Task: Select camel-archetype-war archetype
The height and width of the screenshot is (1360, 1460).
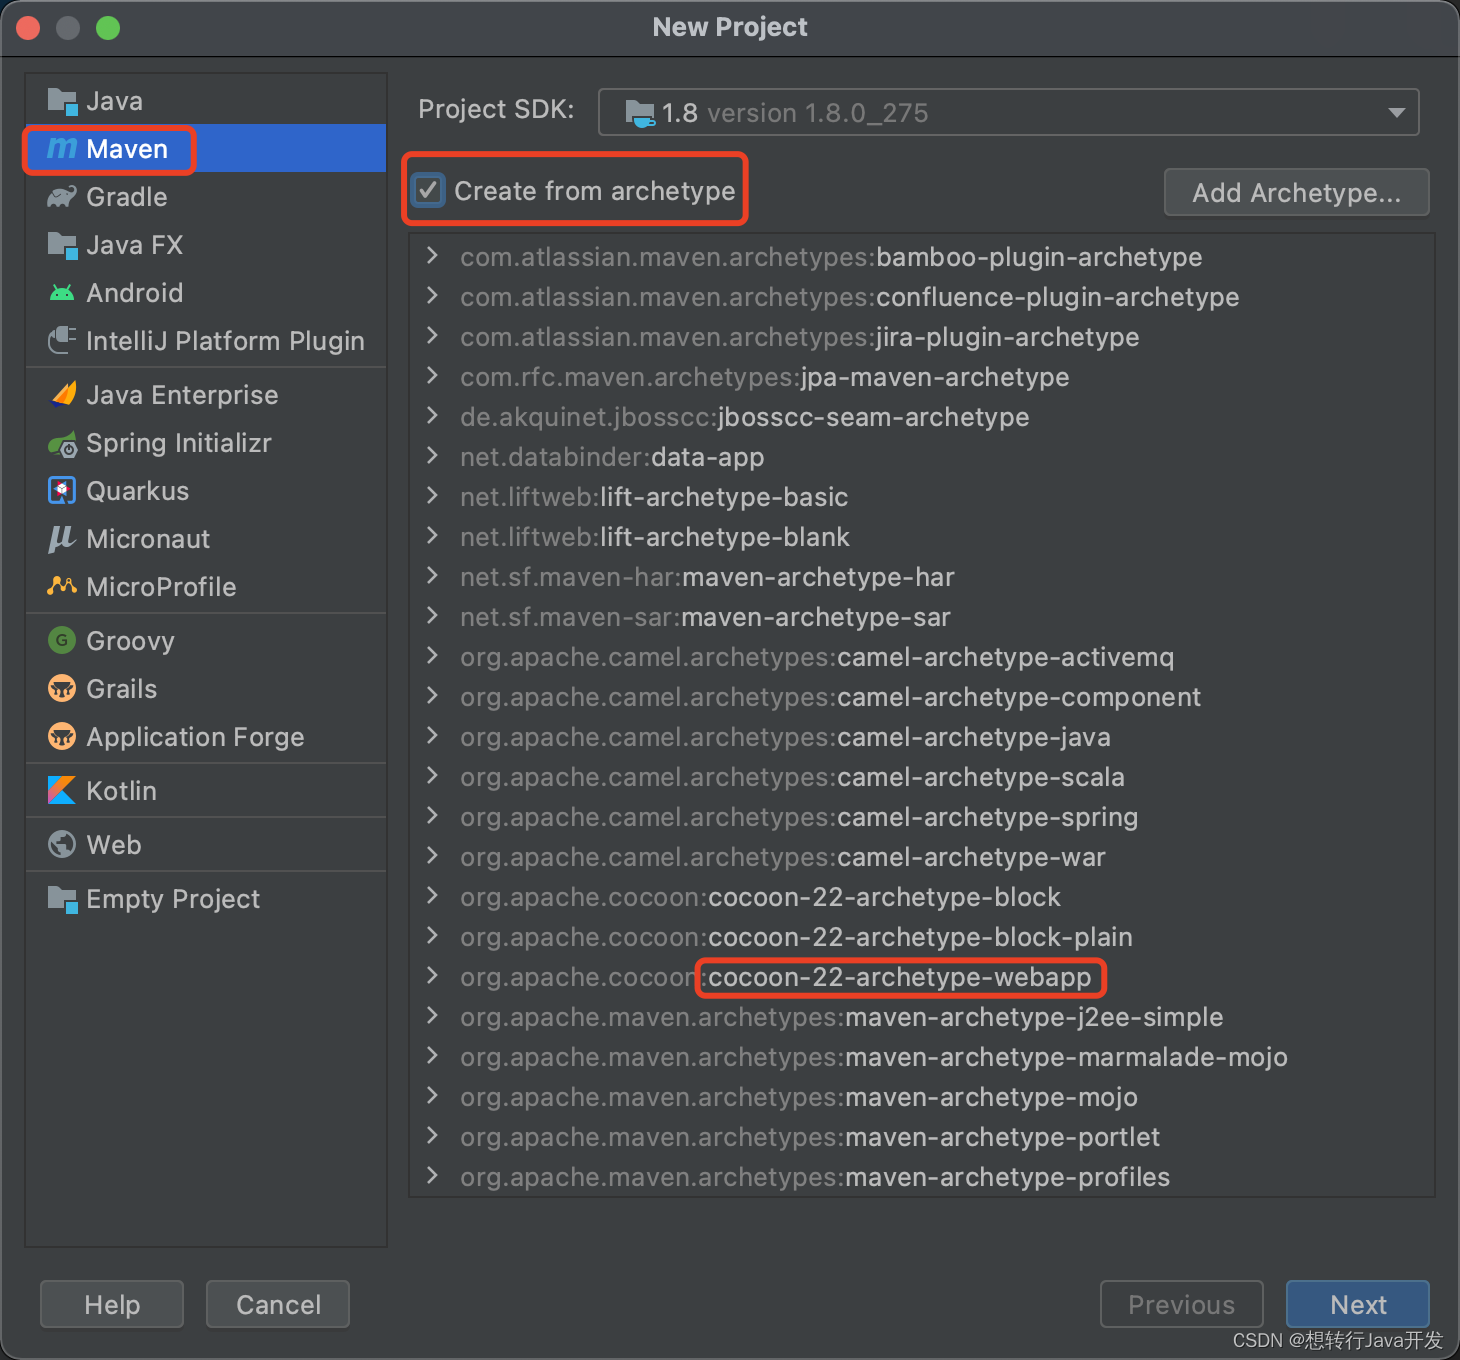Action: [x=922, y=857]
